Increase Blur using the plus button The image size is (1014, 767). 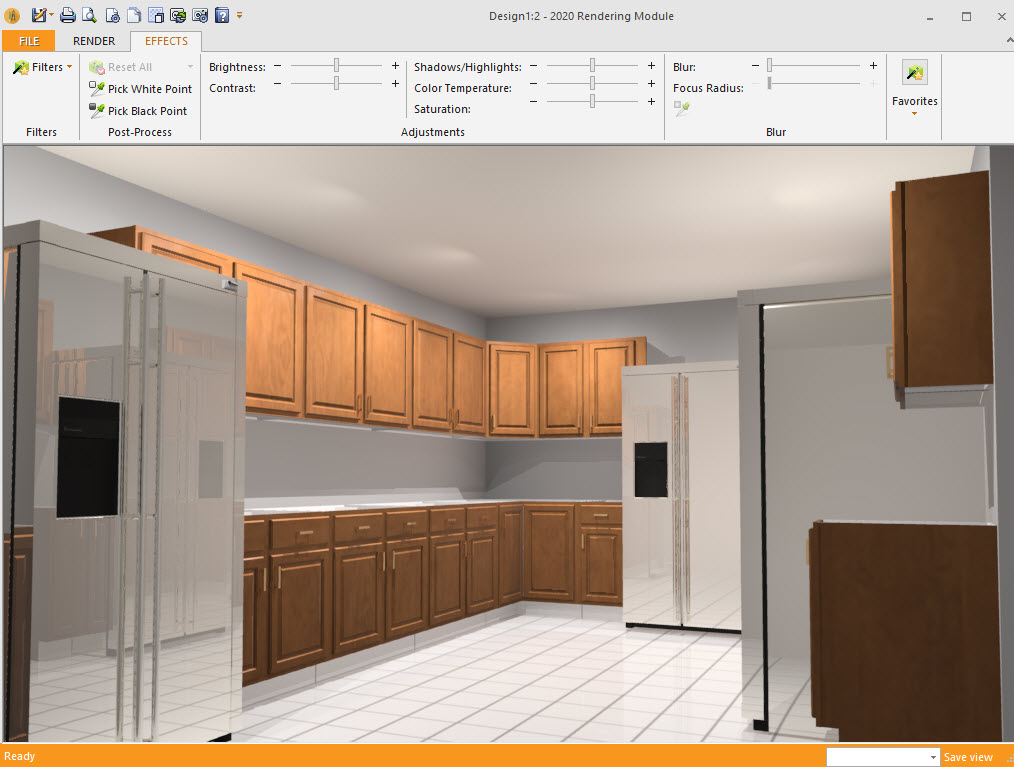point(873,66)
